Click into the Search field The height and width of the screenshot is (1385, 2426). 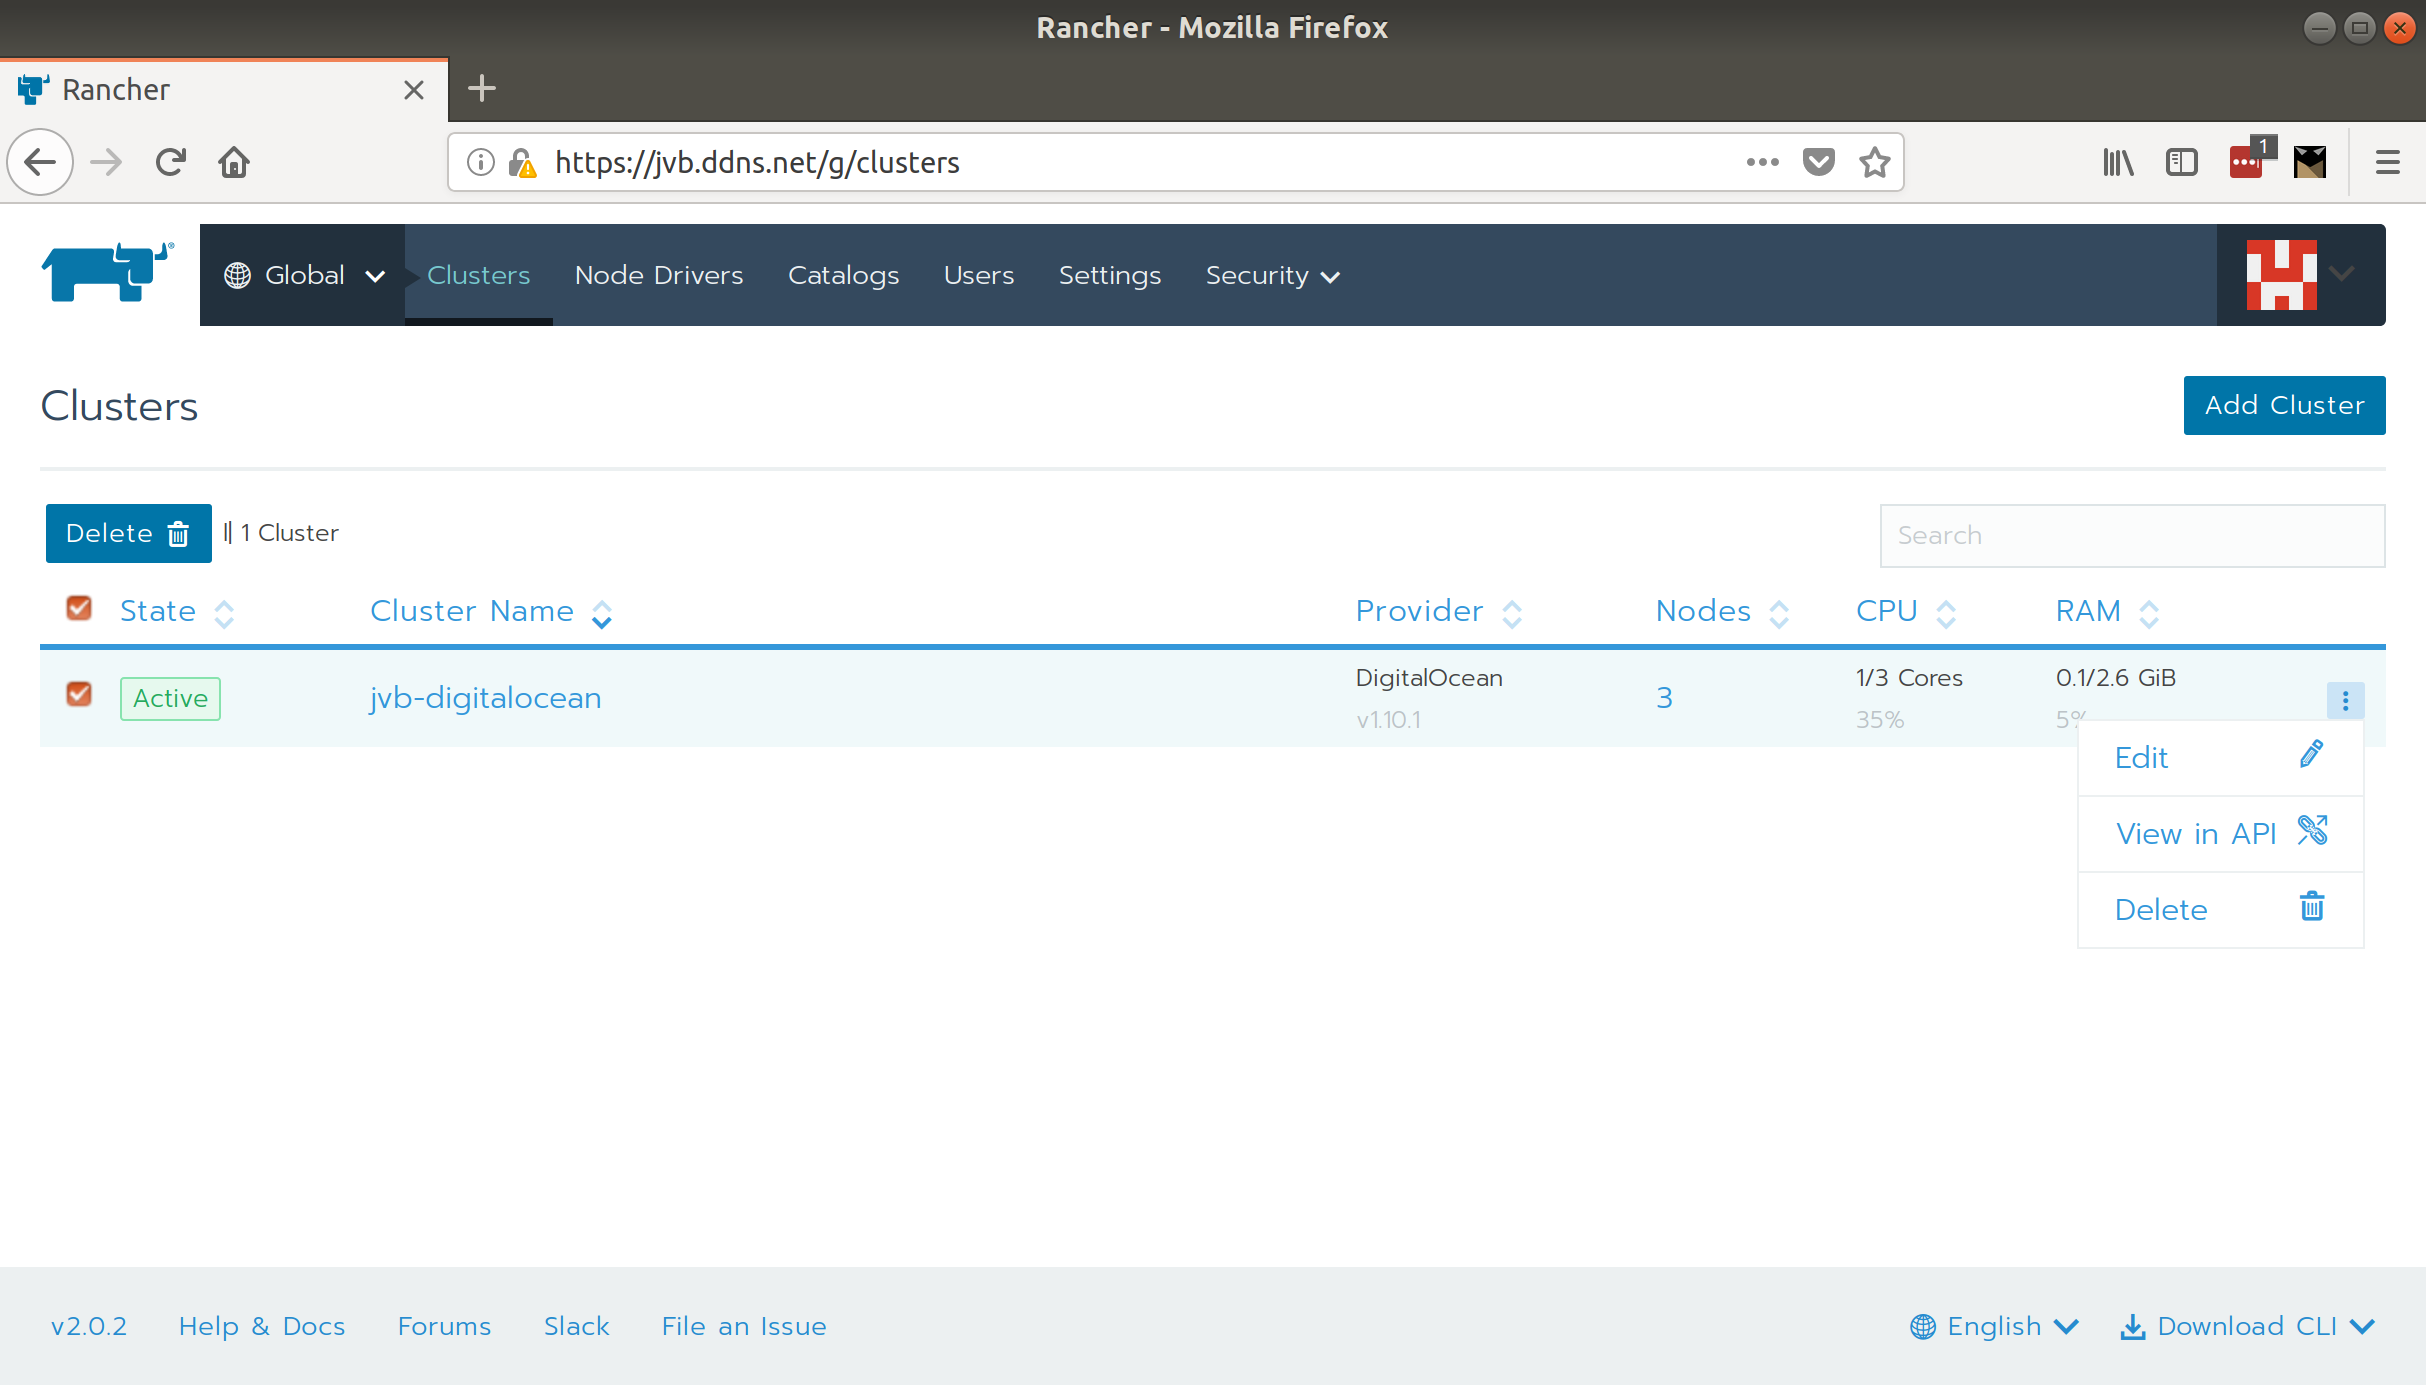coord(2131,535)
